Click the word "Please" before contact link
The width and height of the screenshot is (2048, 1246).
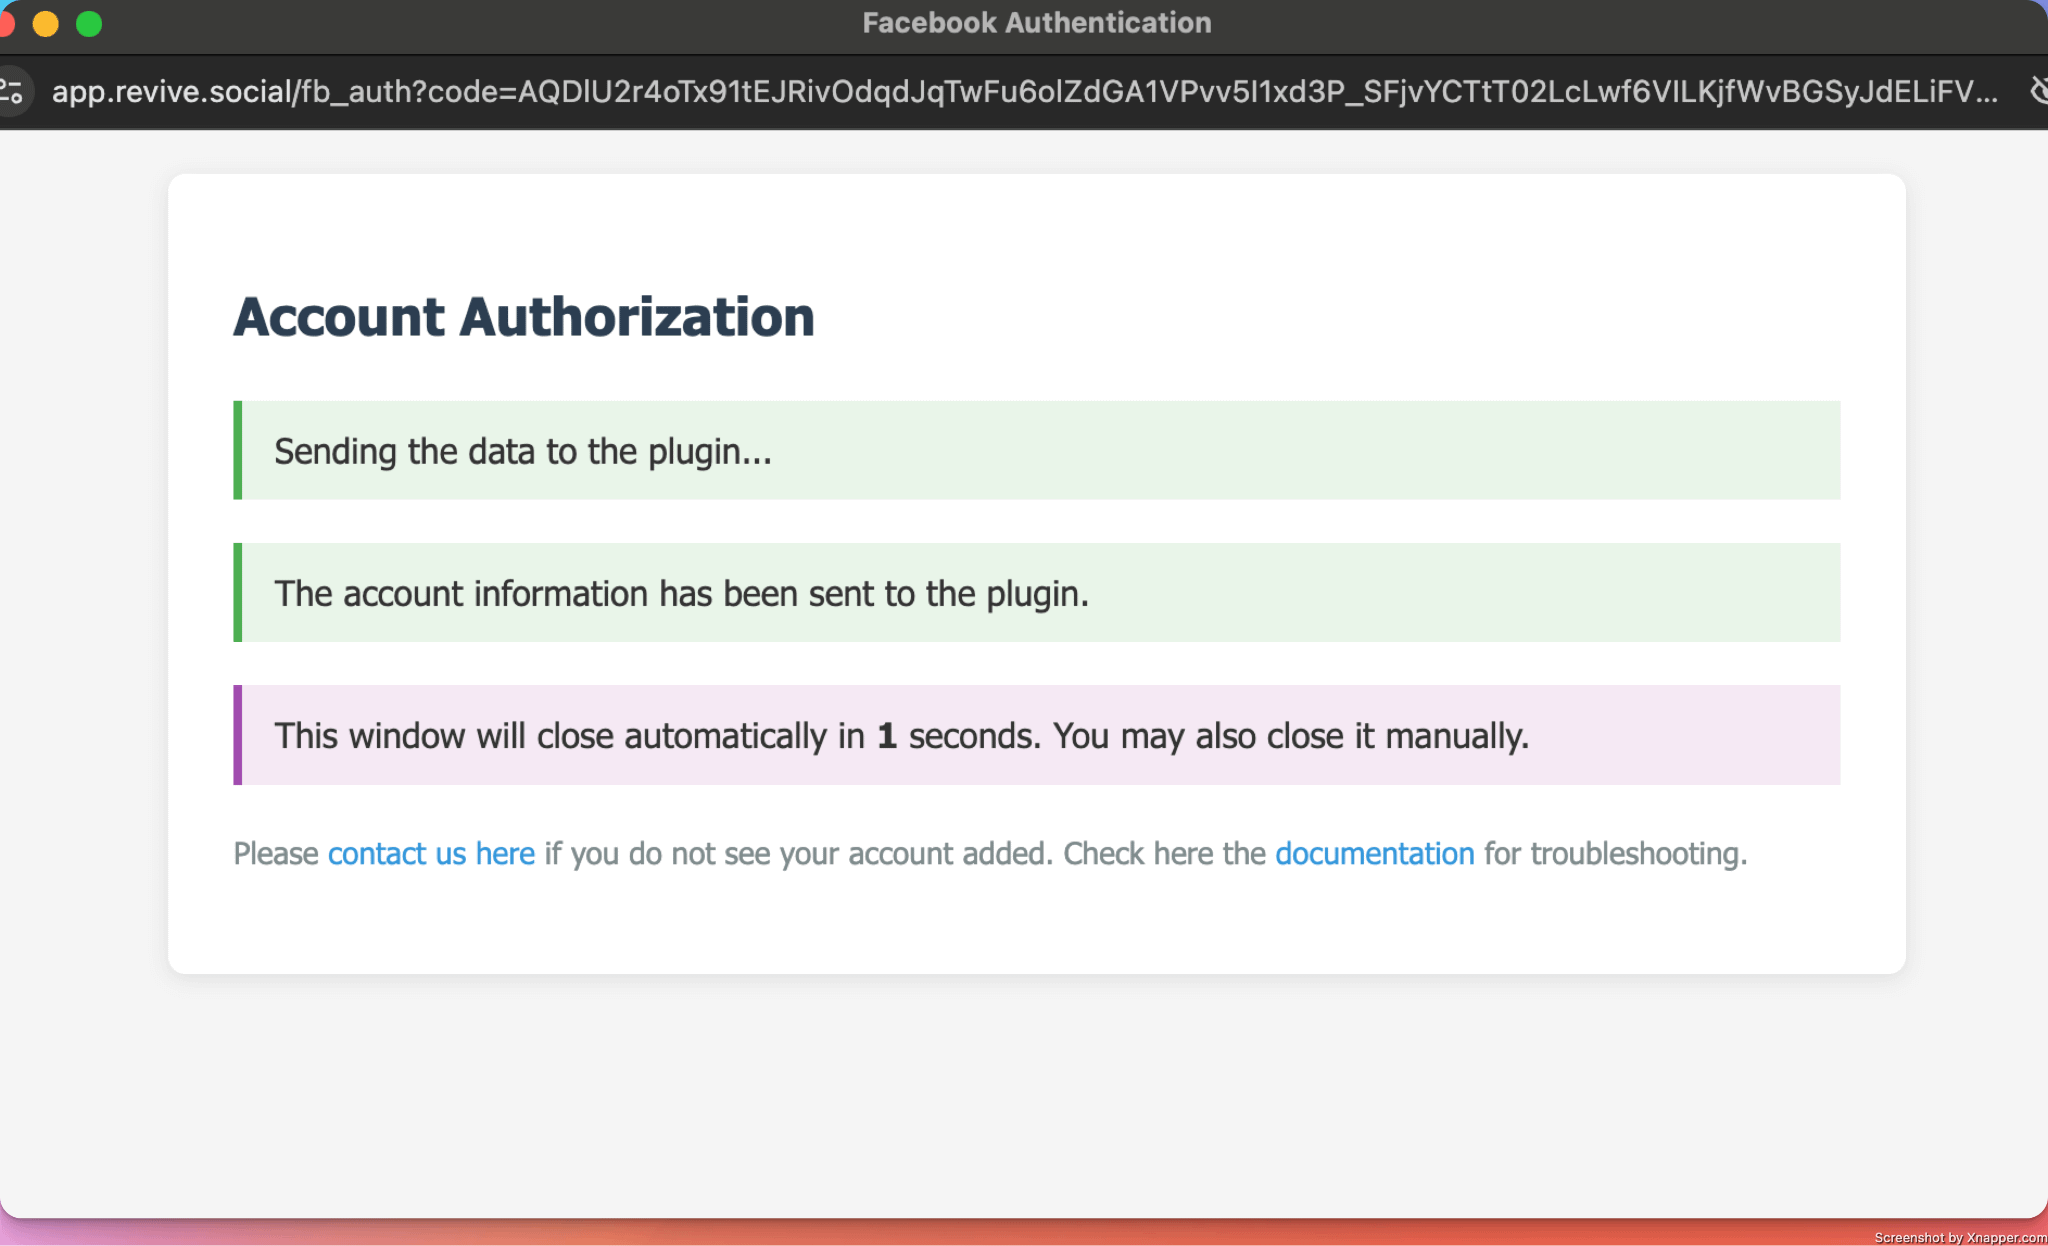pyautogui.click(x=276, y=854)
